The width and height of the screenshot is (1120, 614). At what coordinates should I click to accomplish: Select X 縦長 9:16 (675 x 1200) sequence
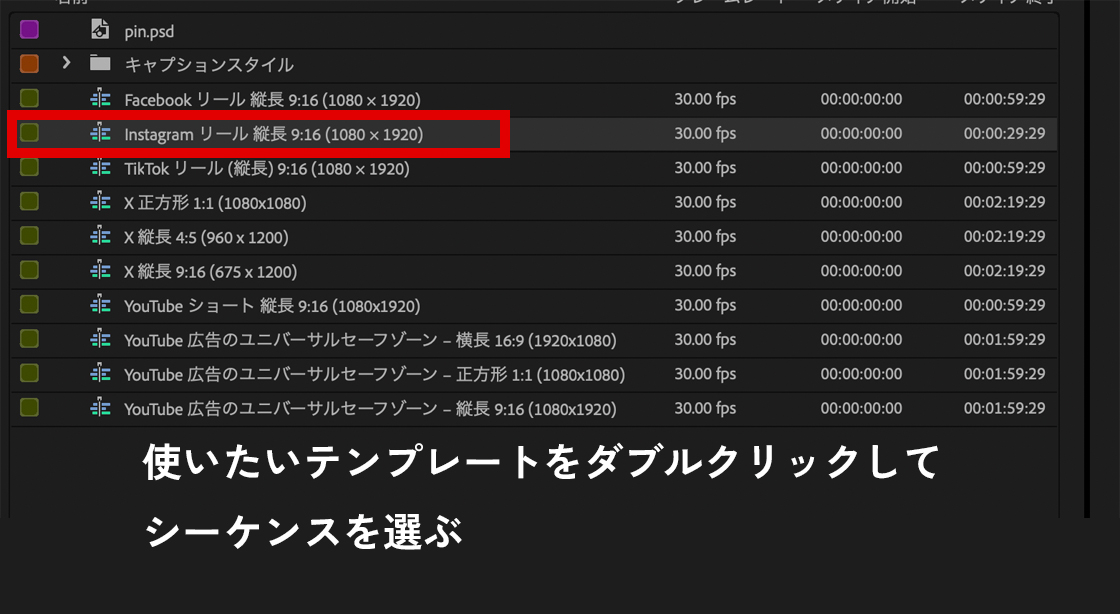point(210,272)
